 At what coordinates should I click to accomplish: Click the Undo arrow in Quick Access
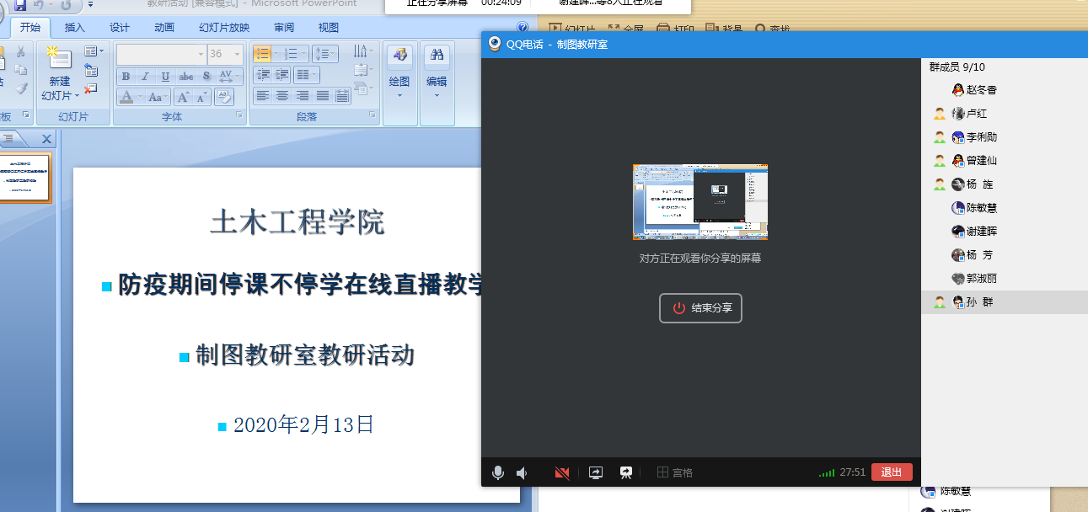(39, 5)
